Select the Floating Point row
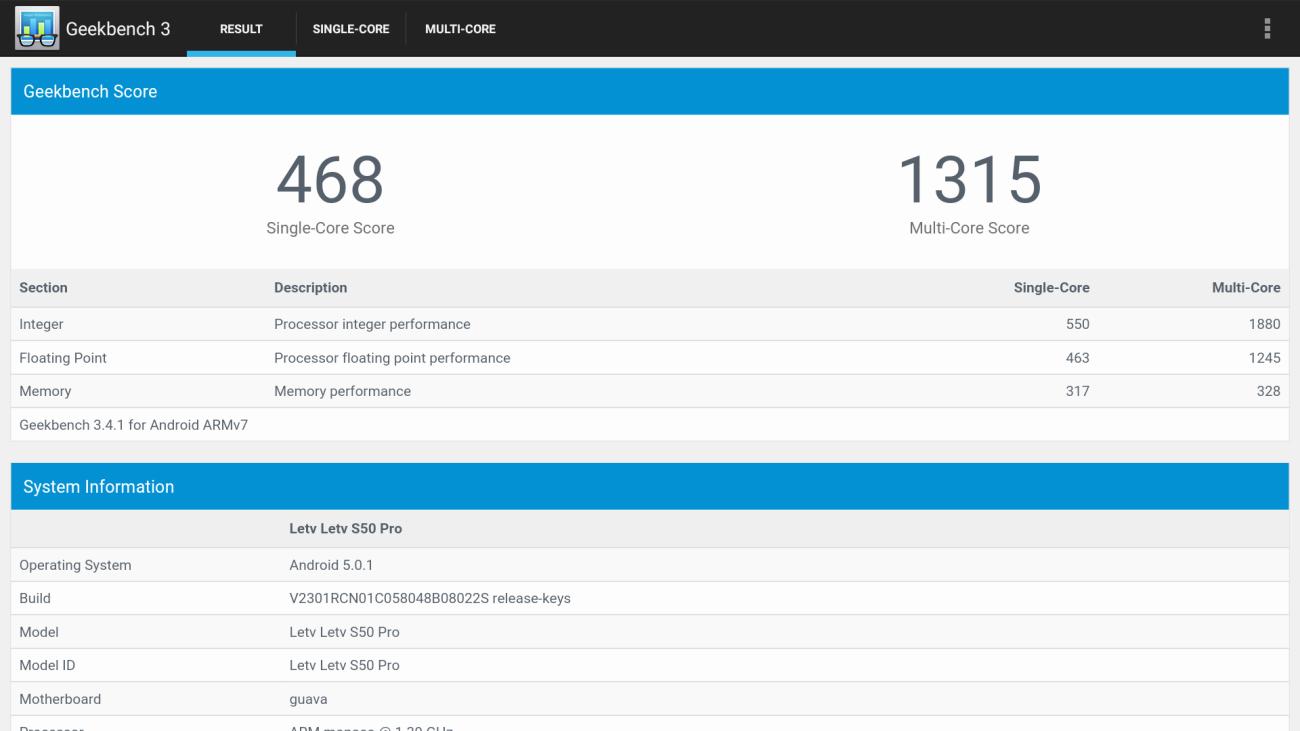The height and width of the screenshot is (731, 1300). click(649, 358)
